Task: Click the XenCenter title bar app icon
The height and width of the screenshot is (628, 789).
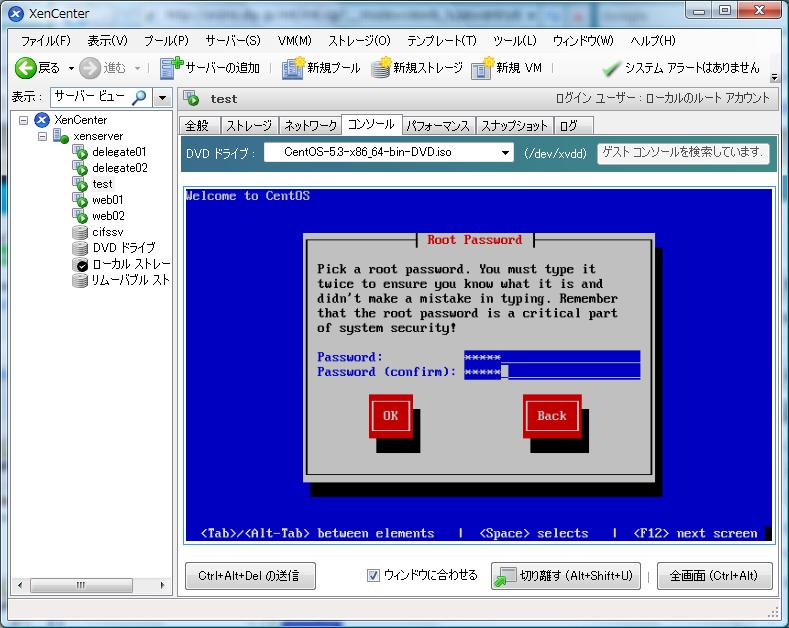Action: pyautogui.click(x=16, y=14)
